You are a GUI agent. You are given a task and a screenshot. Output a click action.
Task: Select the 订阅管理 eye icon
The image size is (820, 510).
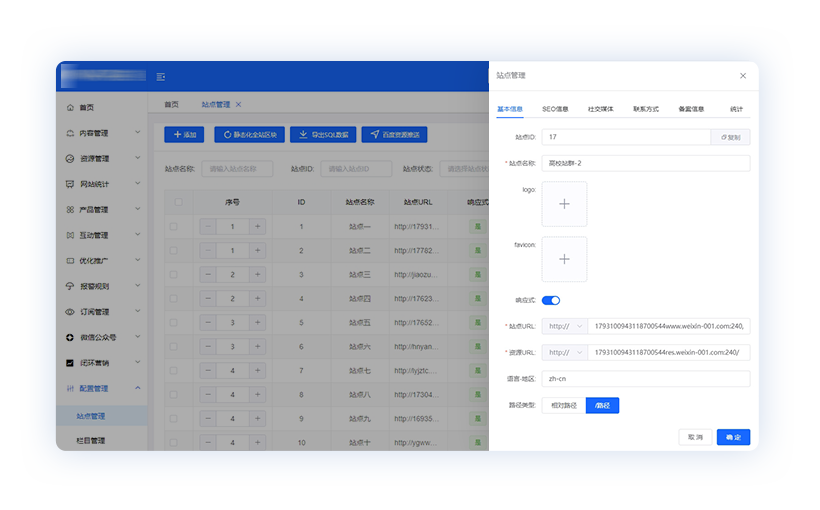coord(70,312)
